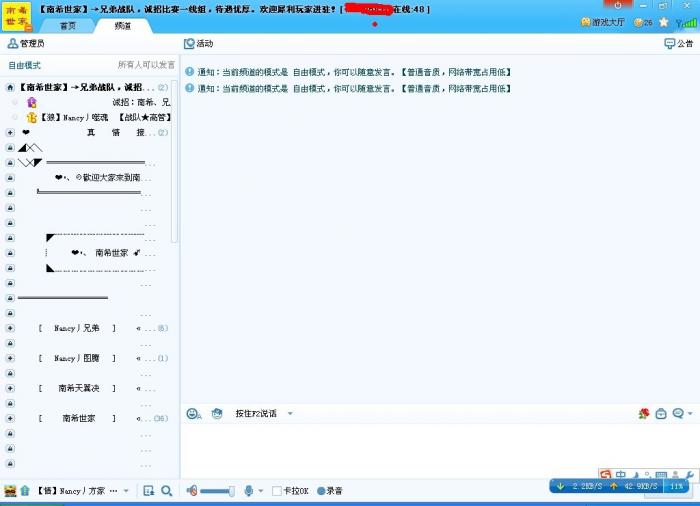
Task: Select the Nancy丿兄弟 channel name
Action: pyautogui.click(x=77, y=328)
